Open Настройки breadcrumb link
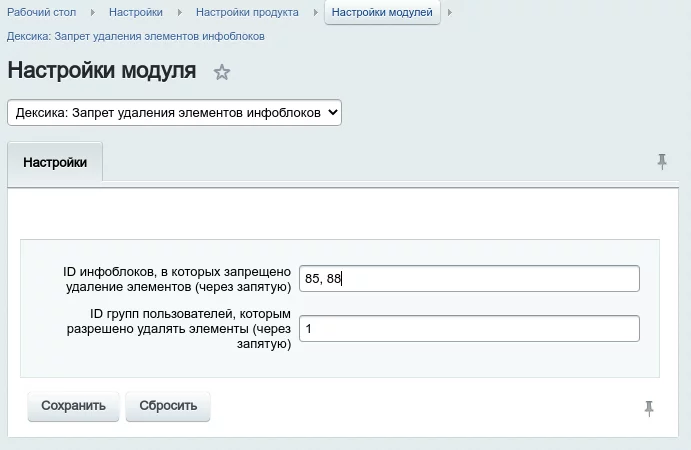 pyautogui.click(x=136, y=12)
